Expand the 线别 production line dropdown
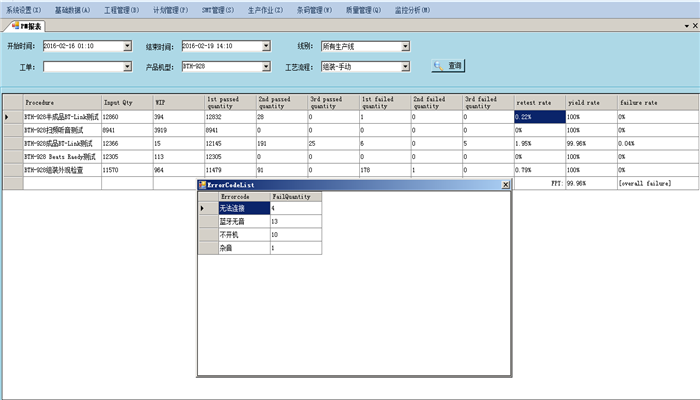700x400 pixels. click(405, 46)
